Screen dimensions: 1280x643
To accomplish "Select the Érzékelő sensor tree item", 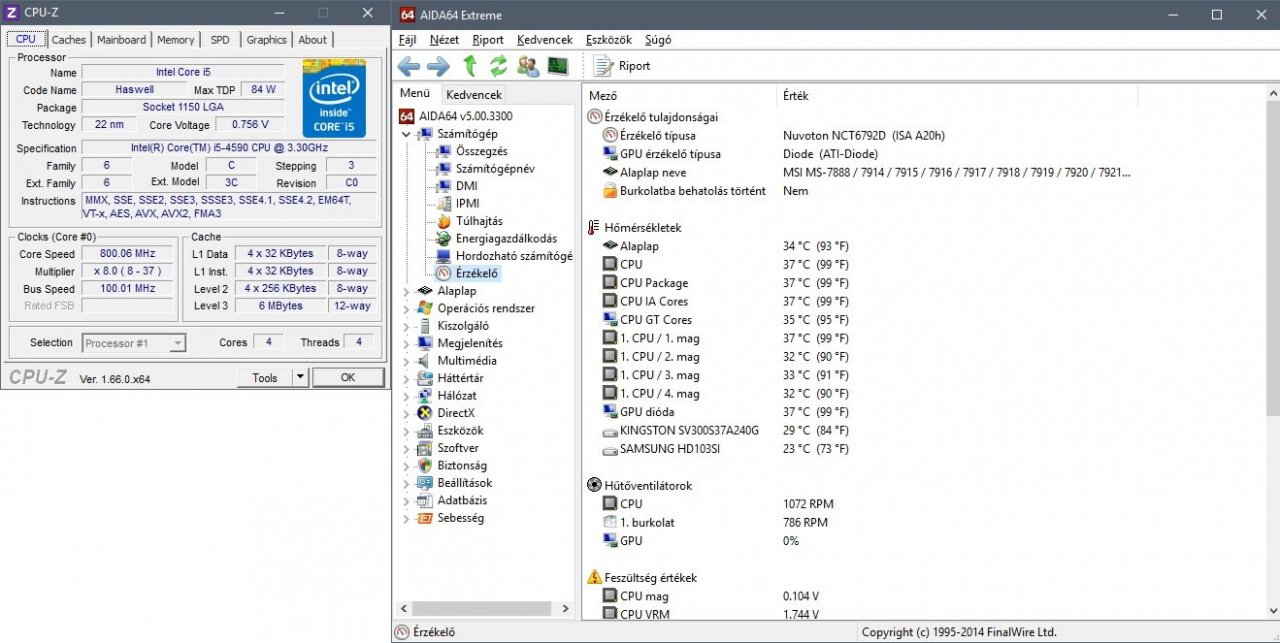I will tap(477, 273).
